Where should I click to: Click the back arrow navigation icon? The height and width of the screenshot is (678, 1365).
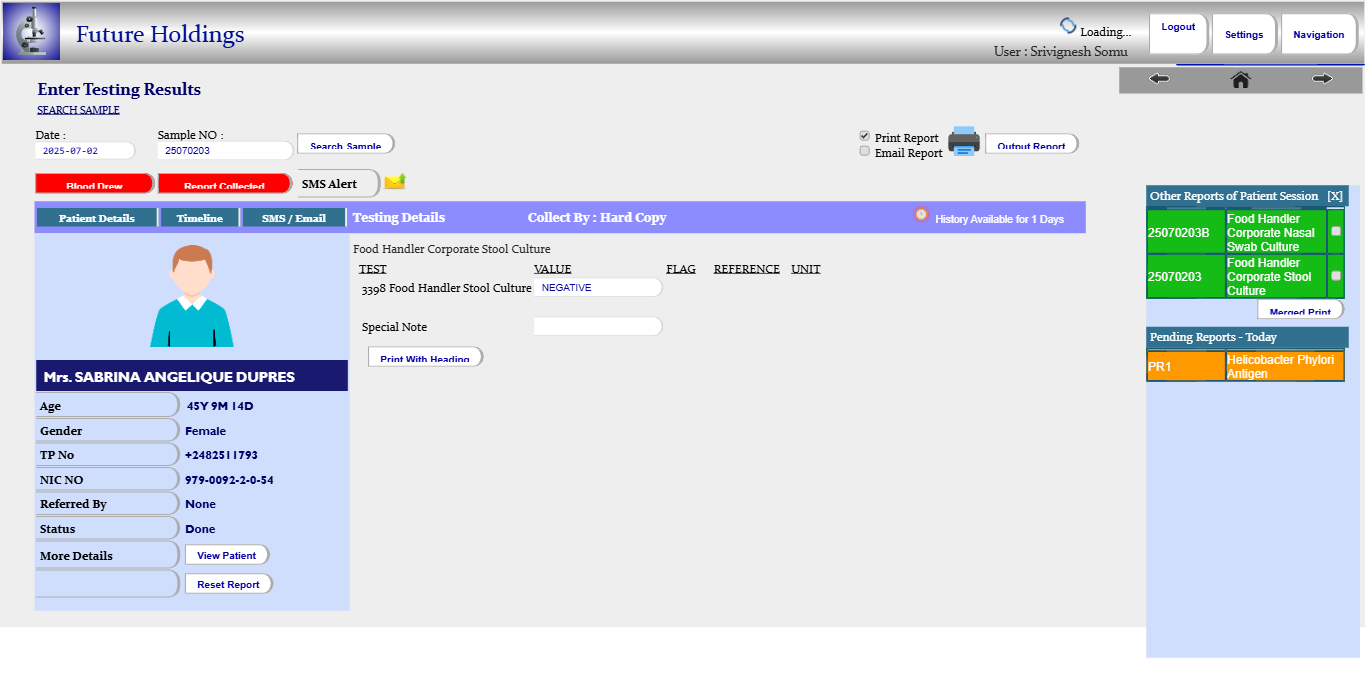pos(1159,79)
